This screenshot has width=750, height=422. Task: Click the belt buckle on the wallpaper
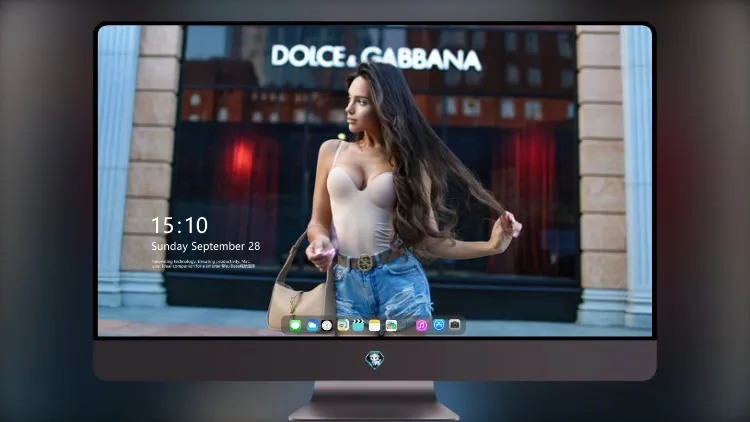365,262
